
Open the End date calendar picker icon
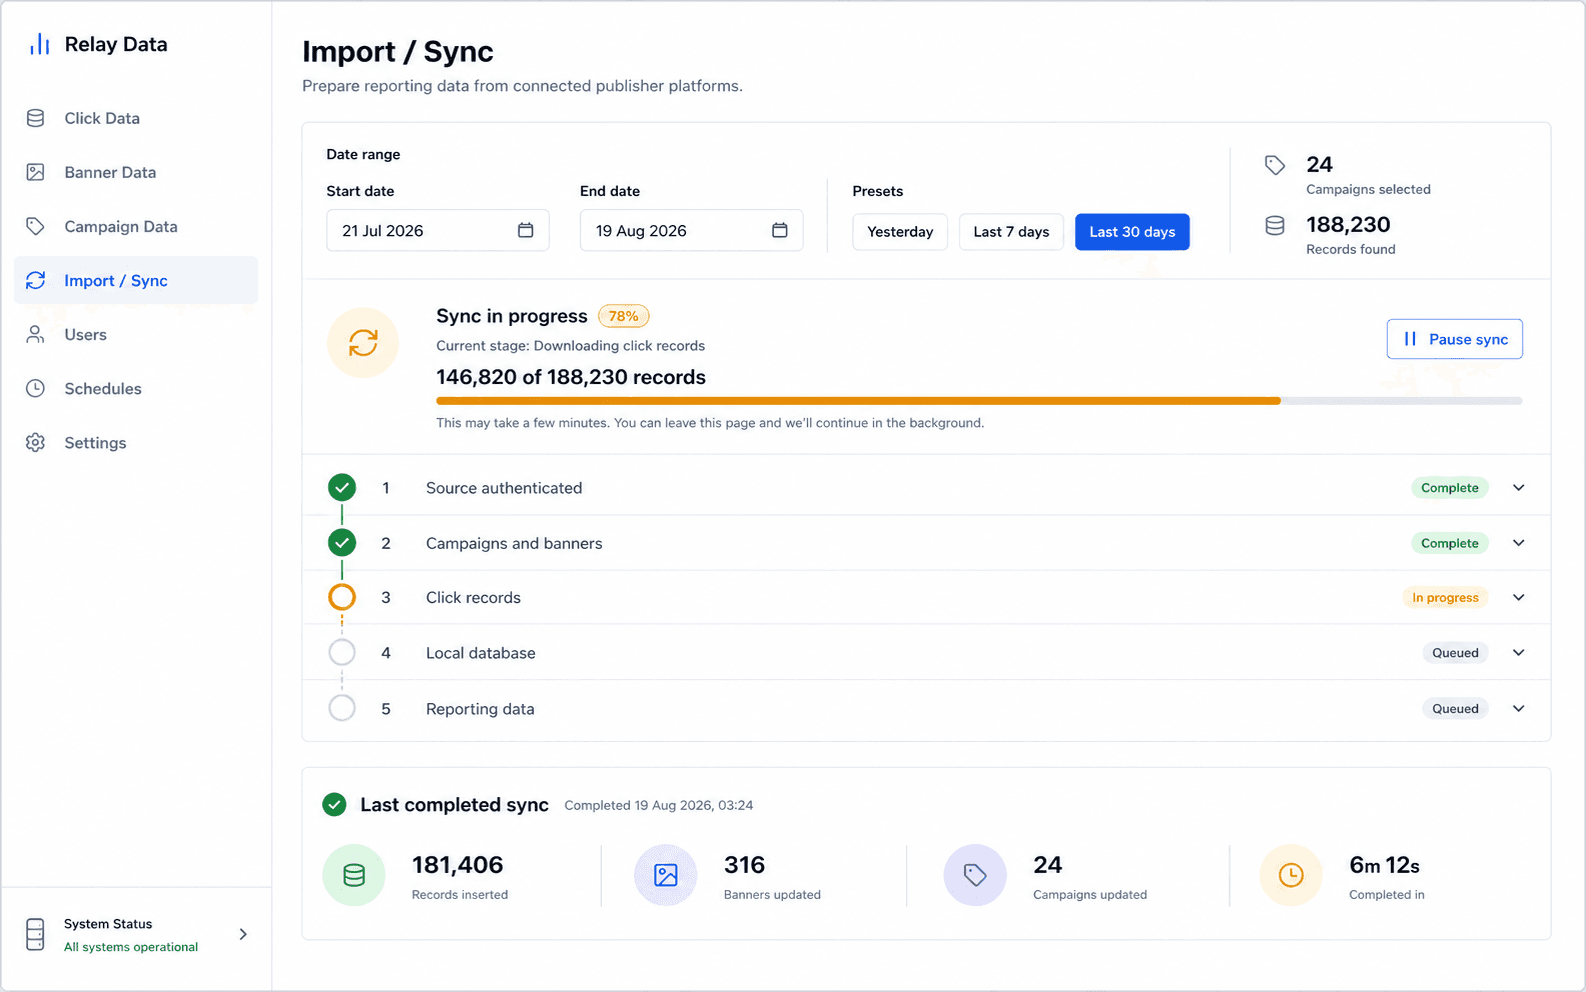(779, 230)
